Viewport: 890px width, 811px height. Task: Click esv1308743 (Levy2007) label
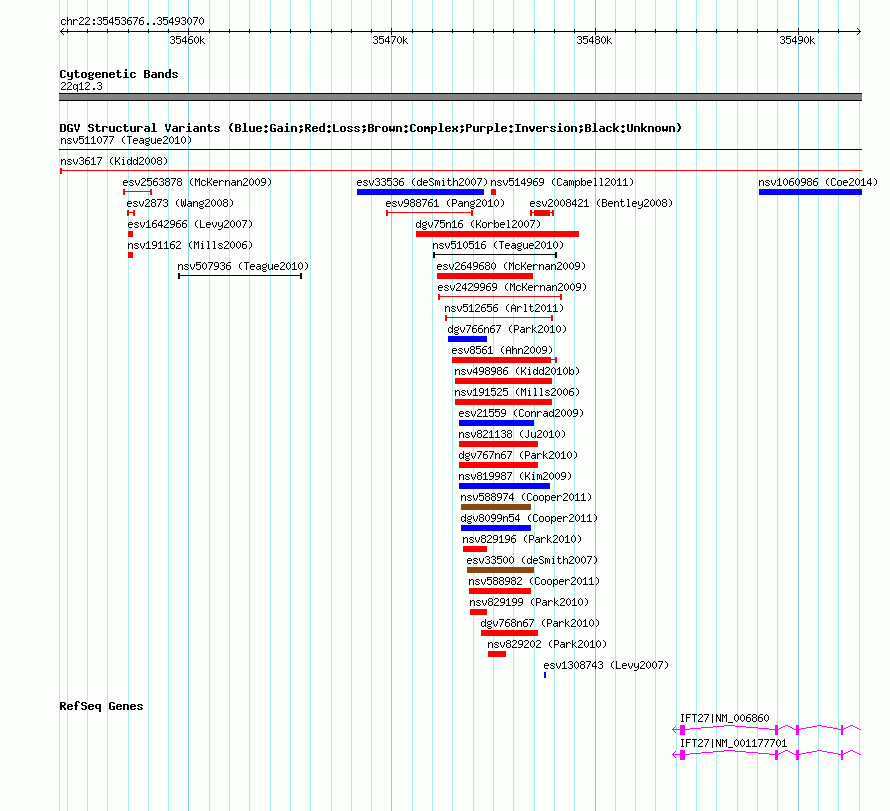pos(606,665)
